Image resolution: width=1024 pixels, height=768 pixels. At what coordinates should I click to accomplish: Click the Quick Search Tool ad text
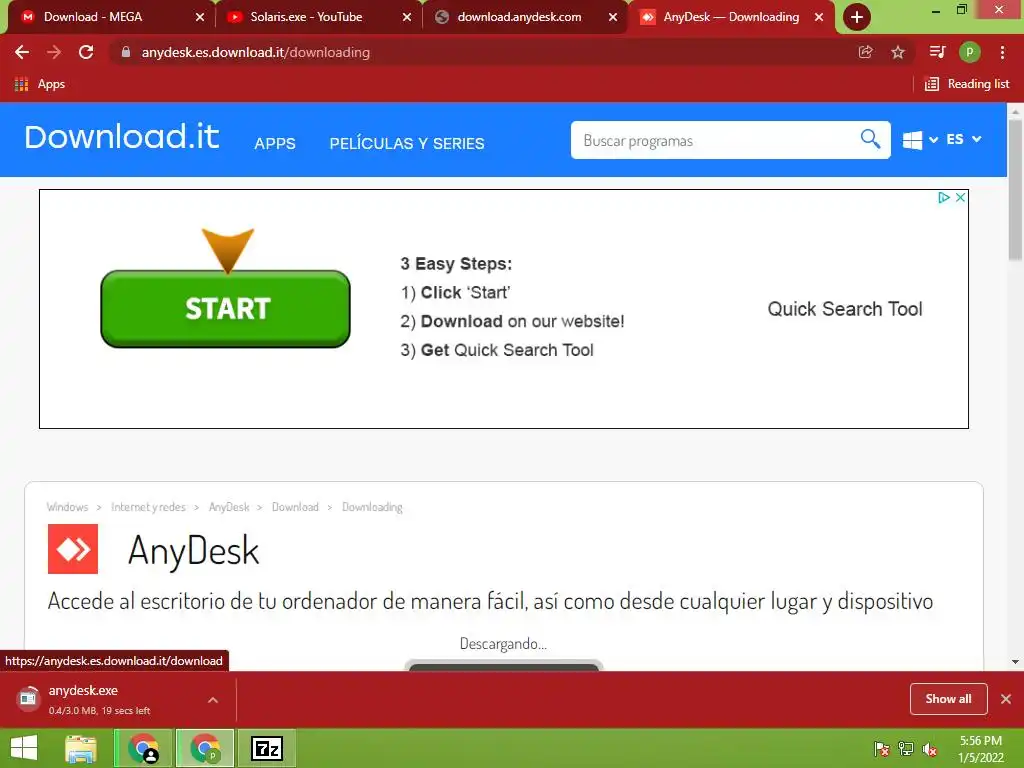pyautogui.click(x=844, y=309)
